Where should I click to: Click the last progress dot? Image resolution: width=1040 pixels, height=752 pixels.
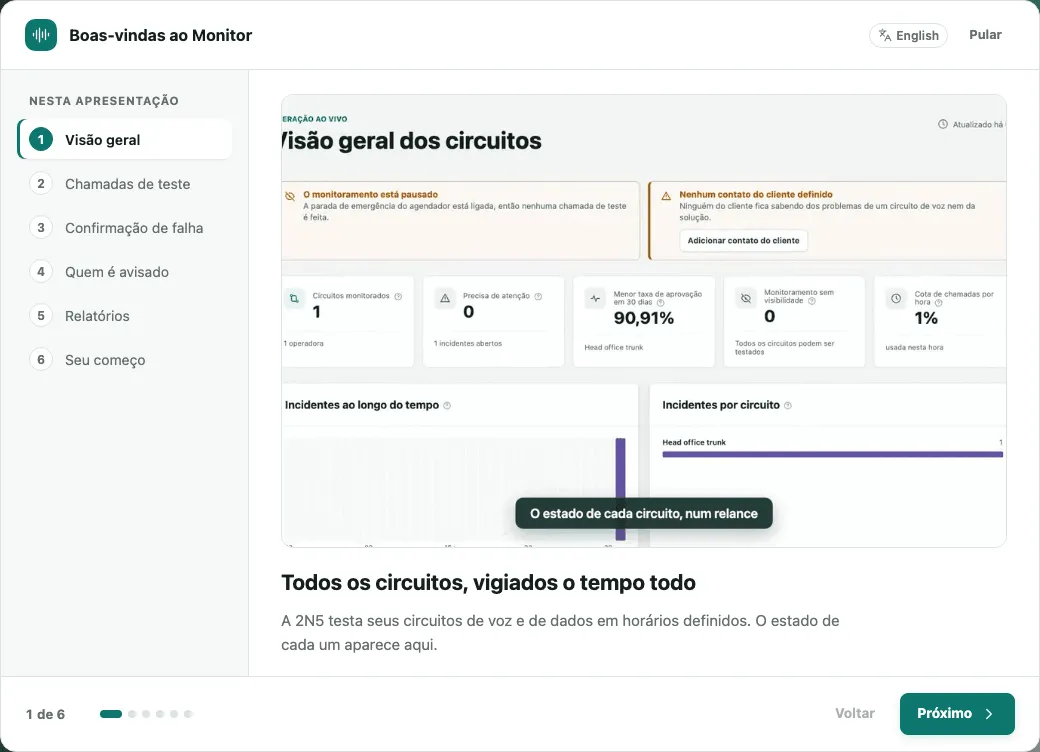click(x=188, y=714)
